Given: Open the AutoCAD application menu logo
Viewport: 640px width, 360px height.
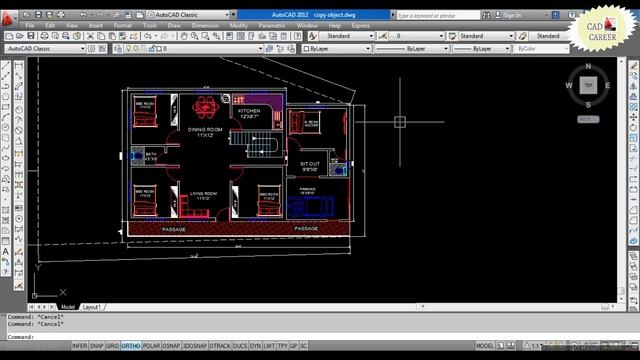Looking at the screenshot, I should (x=8, y=19).
